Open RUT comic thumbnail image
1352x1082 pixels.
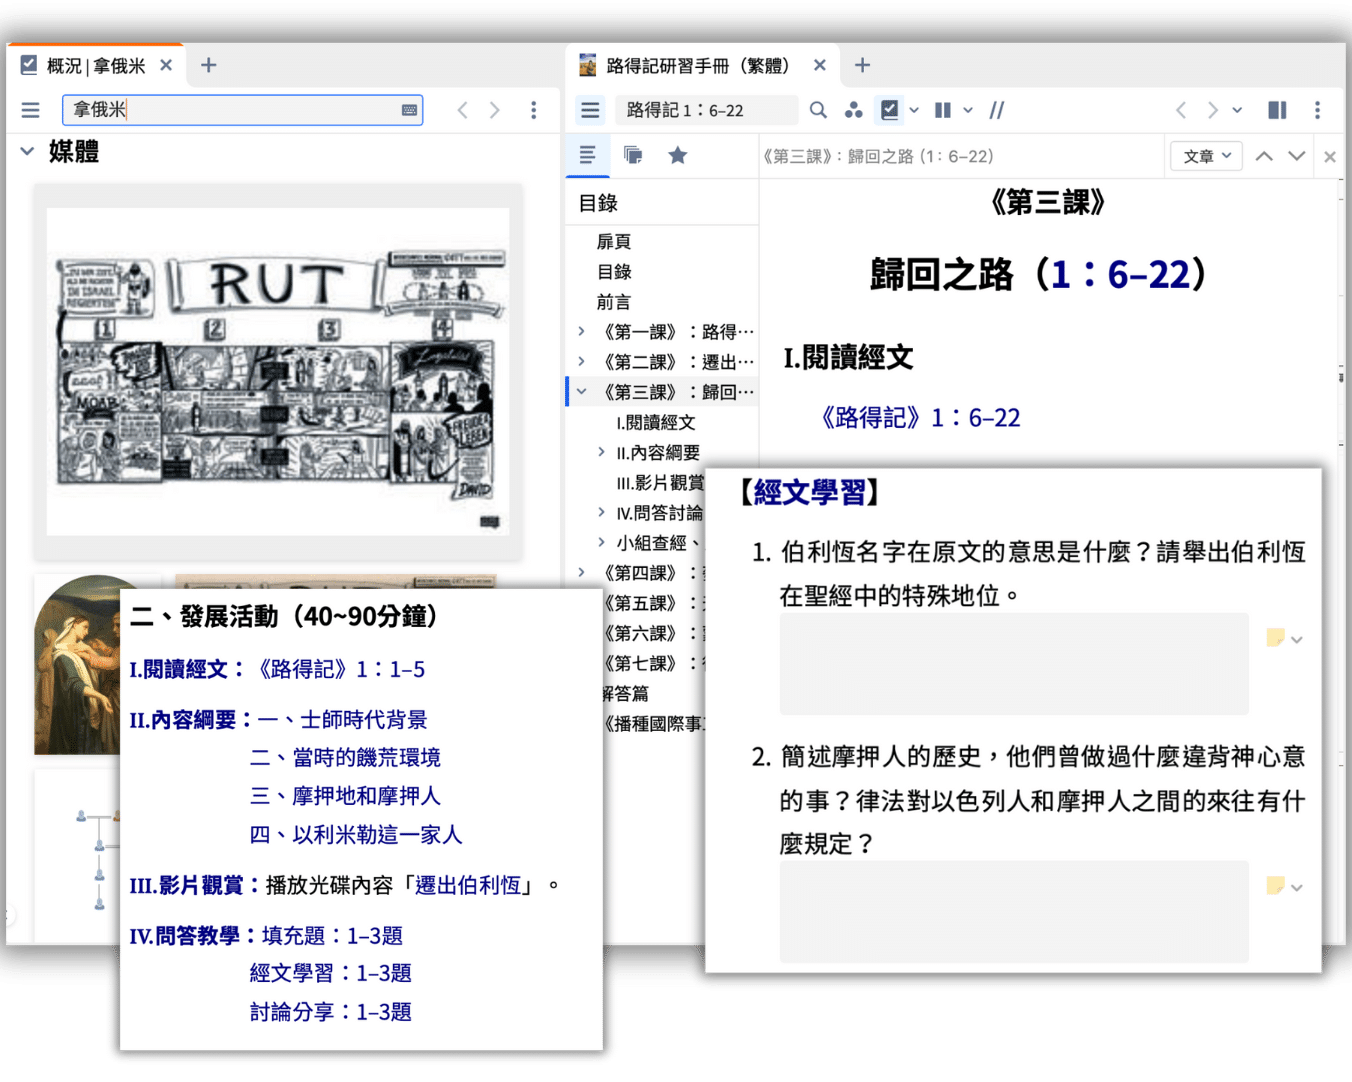pos(278,372)
